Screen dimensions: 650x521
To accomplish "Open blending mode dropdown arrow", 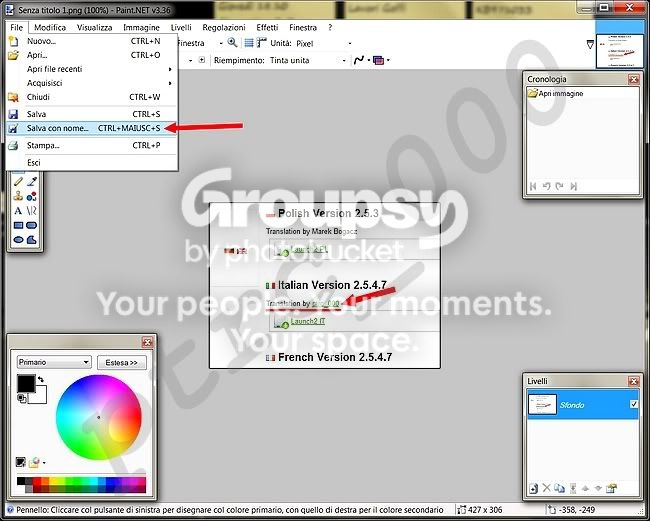I will coord(388,61).
